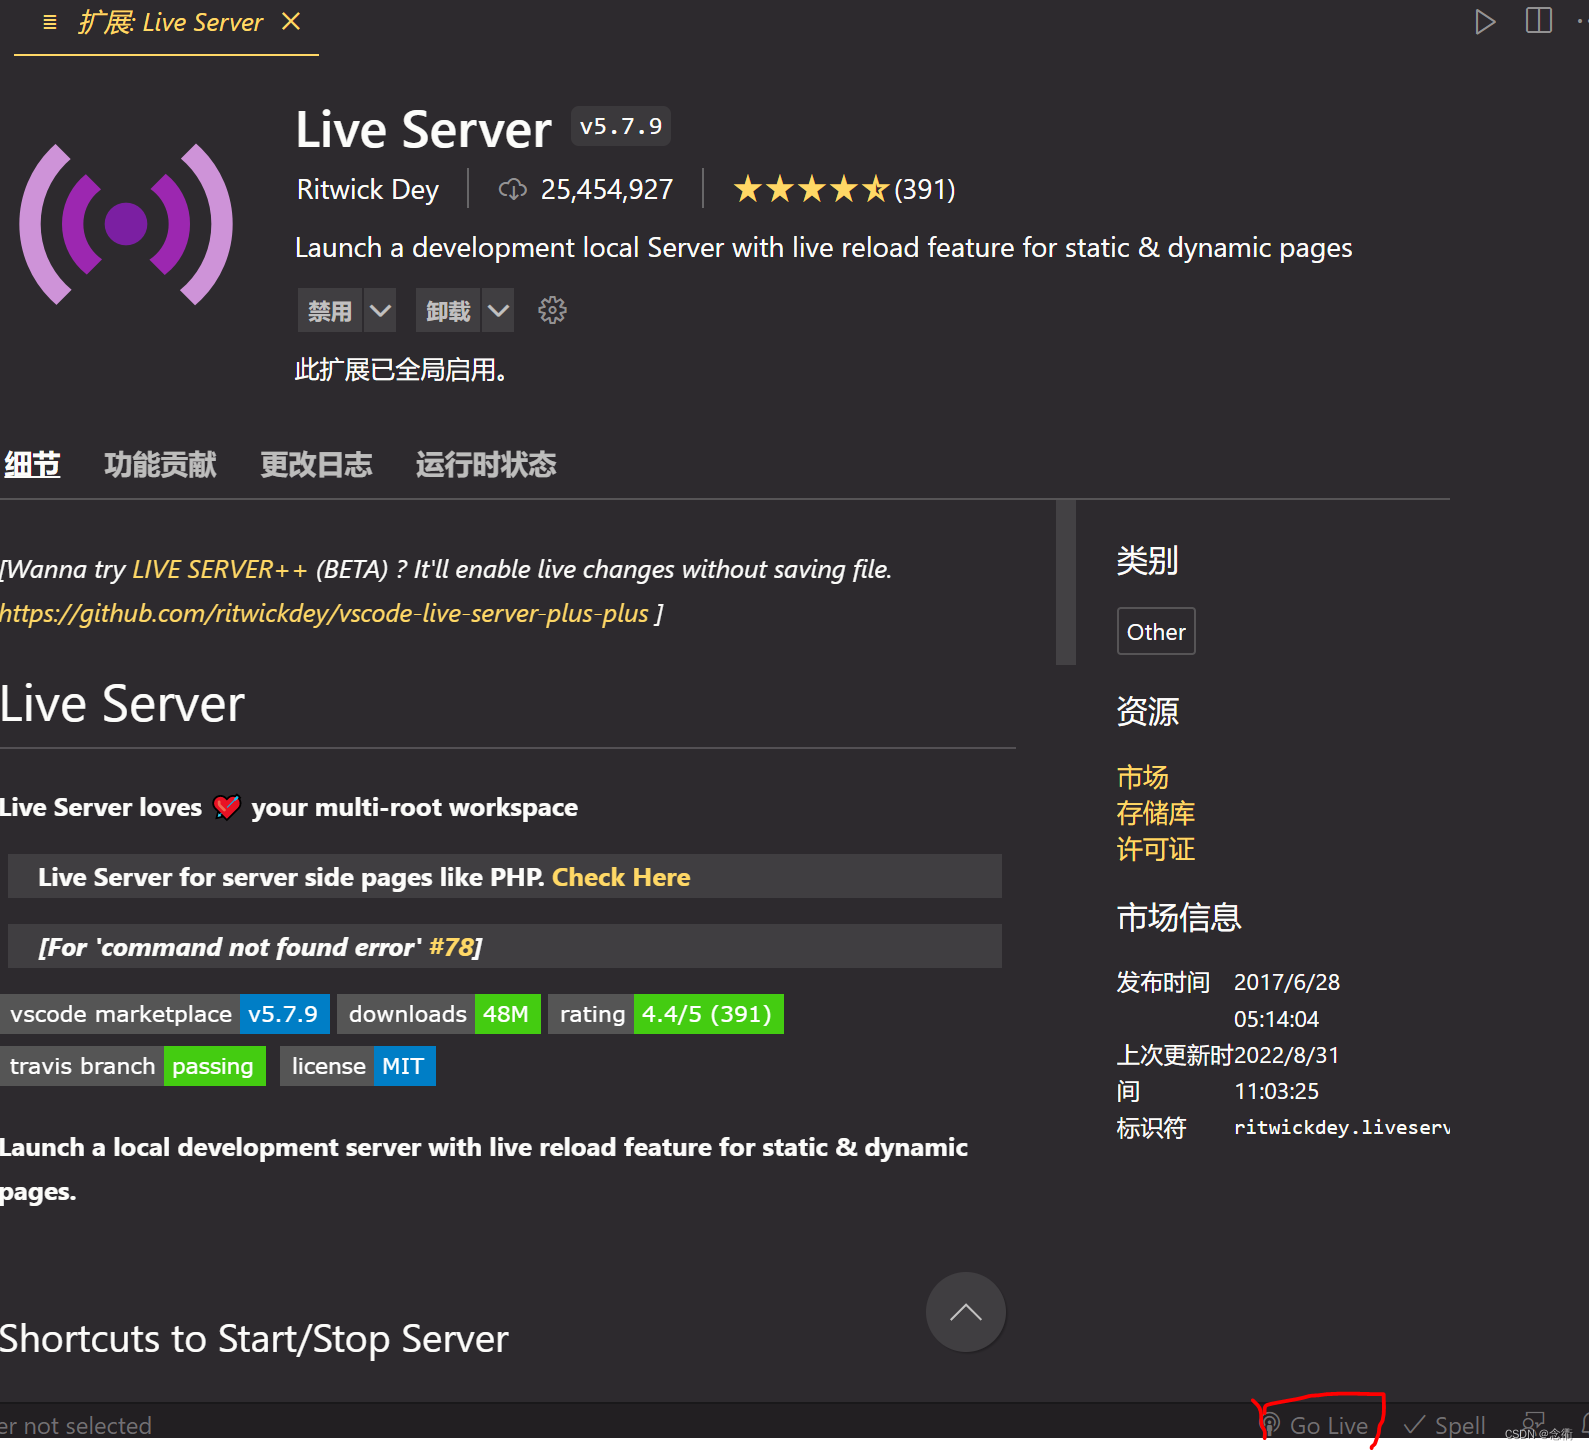
Task: Open the 更改日志 tab
Action: pyautogui.click(x=316, y=465)
